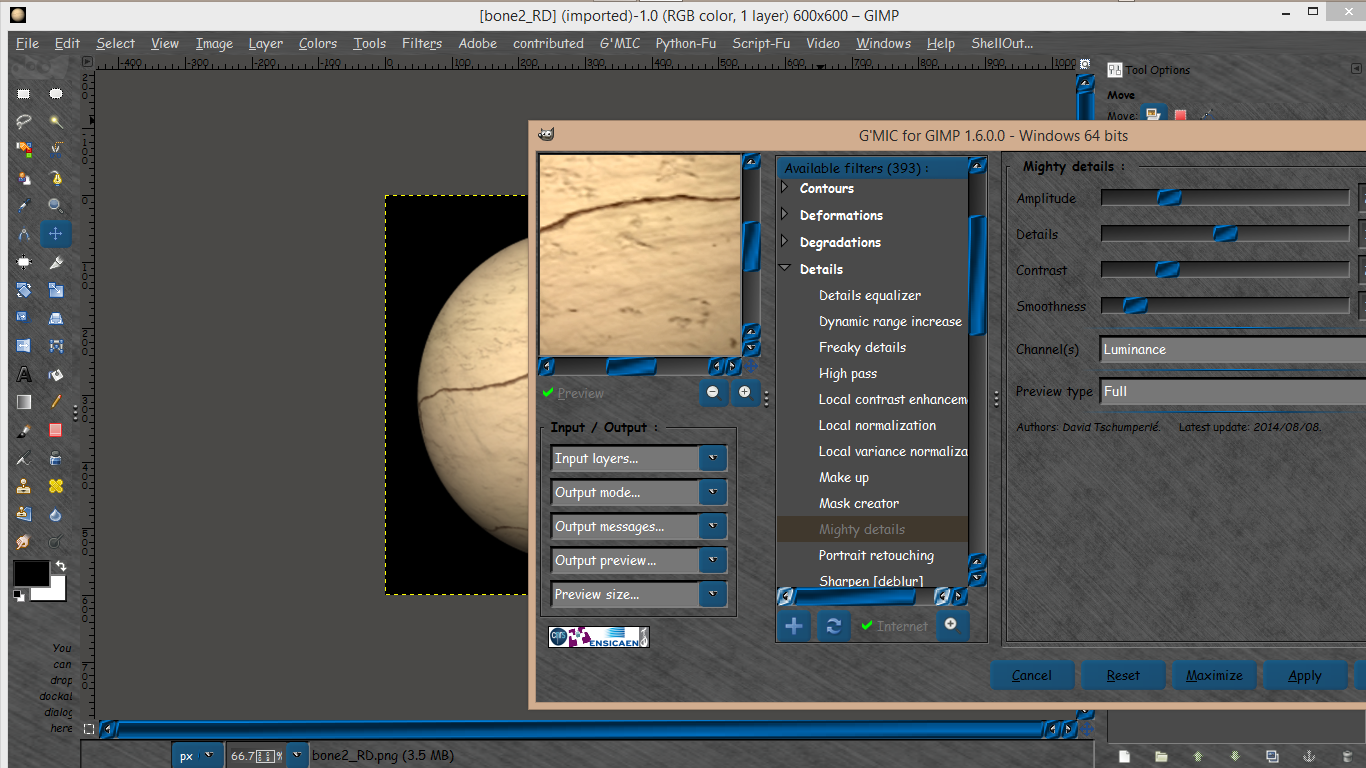This screenshot has width=1366, height=768.
Task: Select the Scissors Select tool
Action: click(56, 150)
